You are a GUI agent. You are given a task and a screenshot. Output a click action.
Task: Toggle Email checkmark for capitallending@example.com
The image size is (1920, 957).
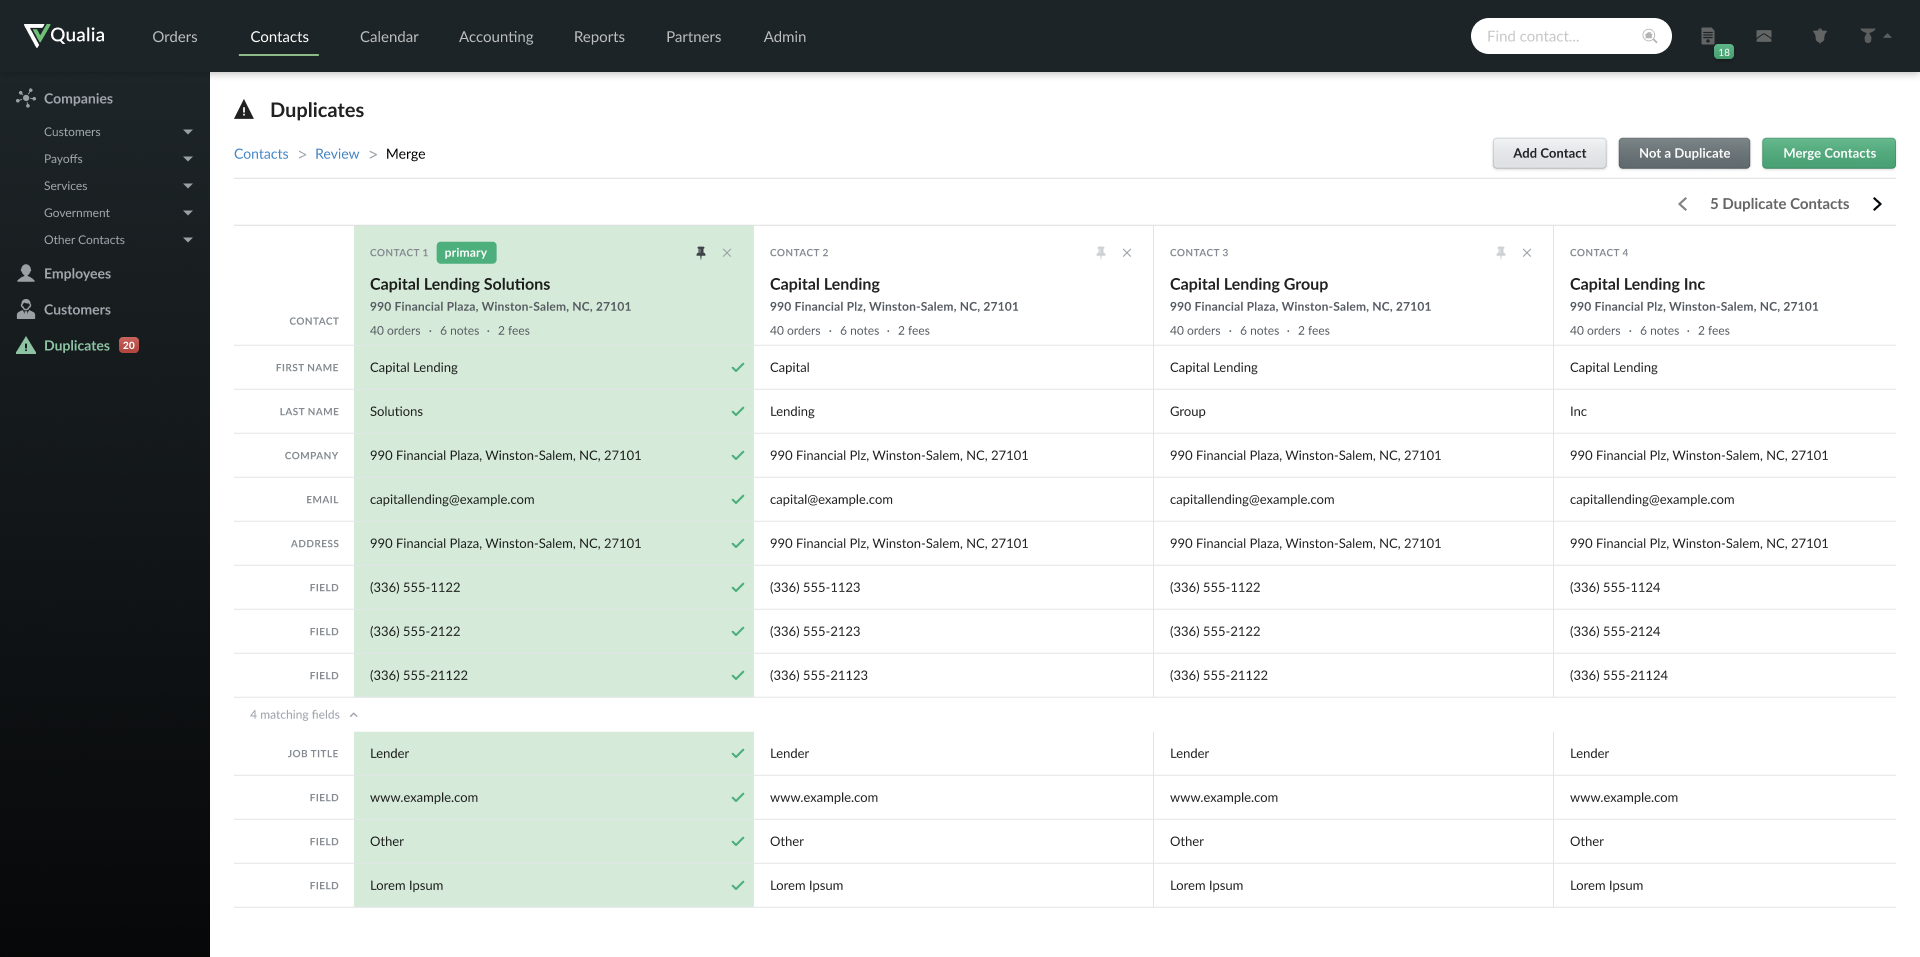[738, 499]
